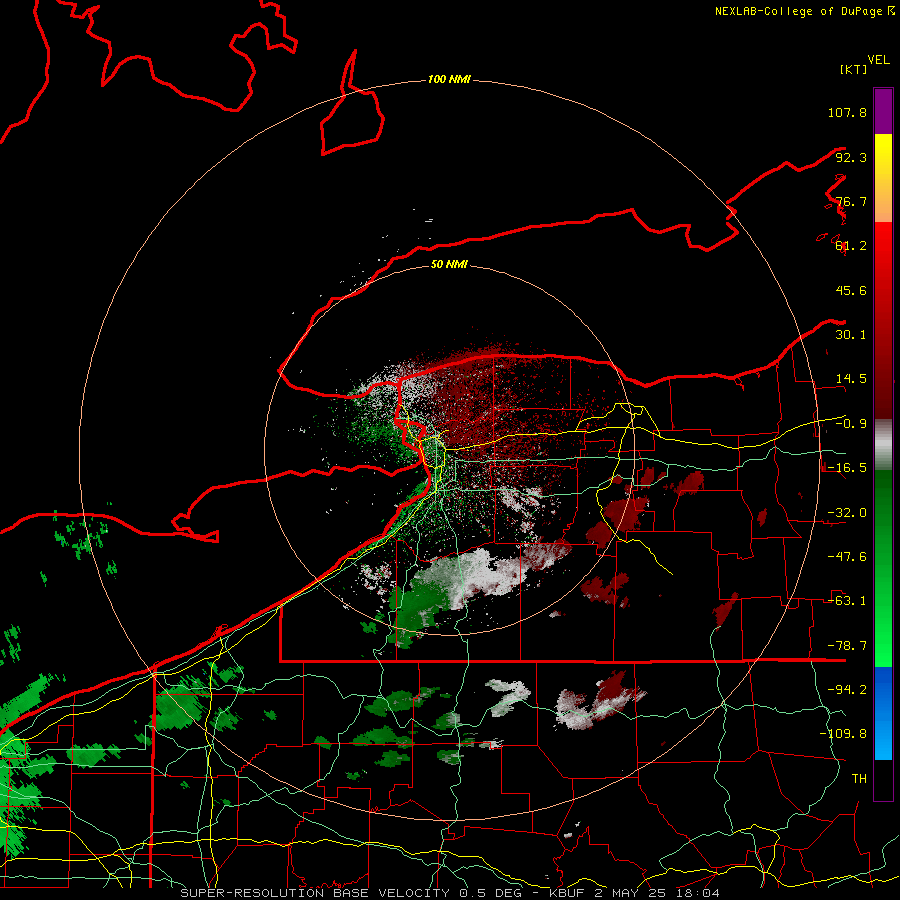
Task: Select the -109.8 velocity scale value
Action: tap(843, 734)
